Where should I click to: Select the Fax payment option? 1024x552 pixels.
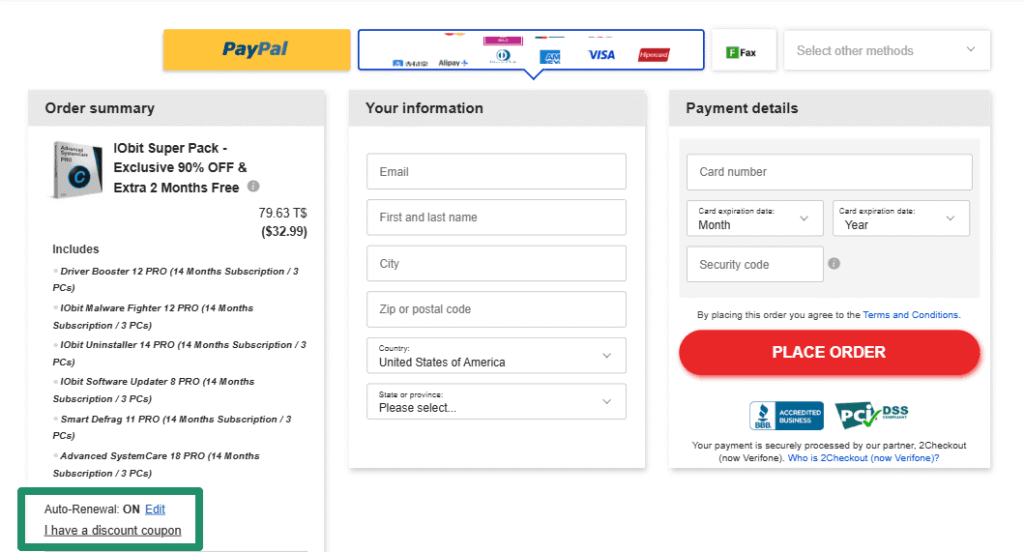point(743,51)
